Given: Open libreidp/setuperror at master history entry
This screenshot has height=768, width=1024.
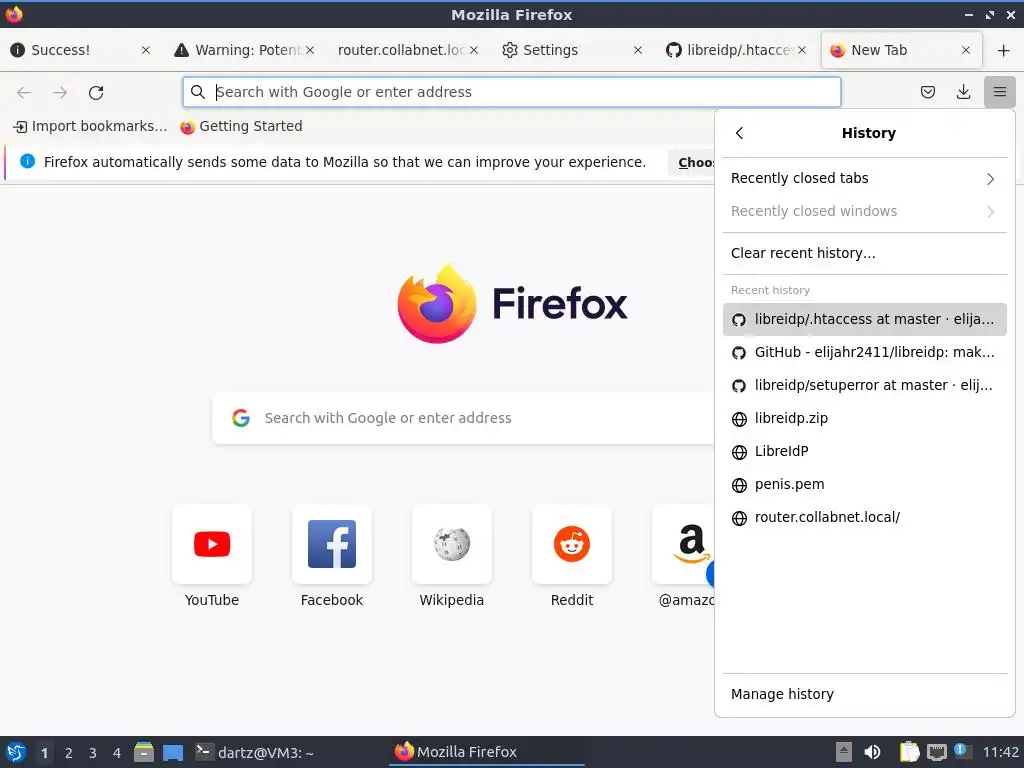Looking at the screenshot, I should (x=865, y=385).
